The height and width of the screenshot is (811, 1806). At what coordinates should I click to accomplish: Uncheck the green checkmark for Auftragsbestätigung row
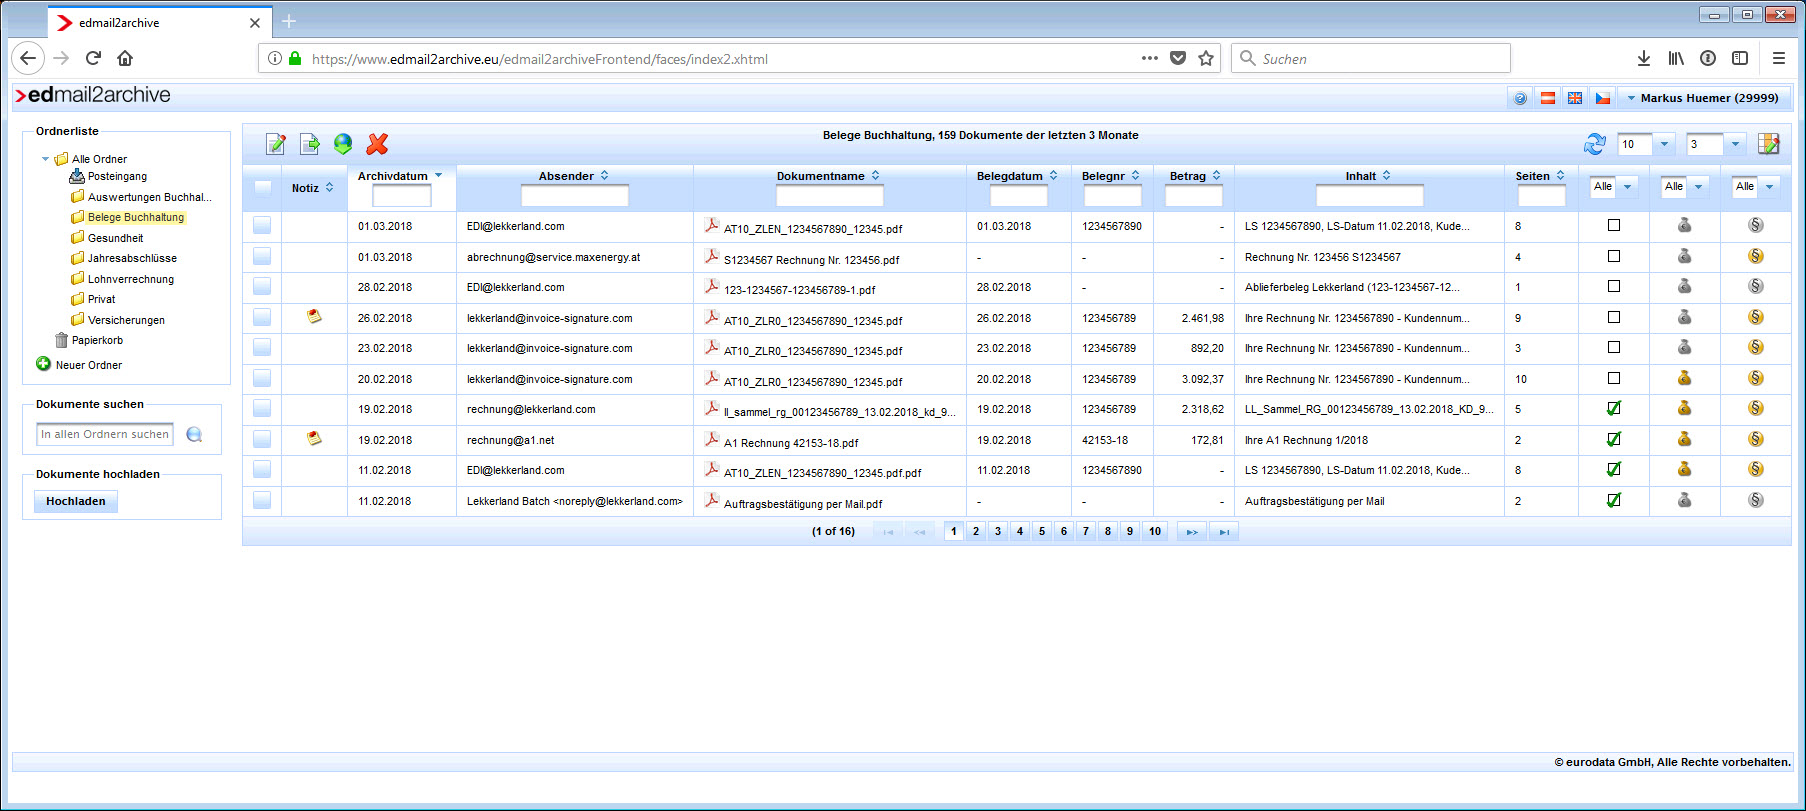(1613, 500)
